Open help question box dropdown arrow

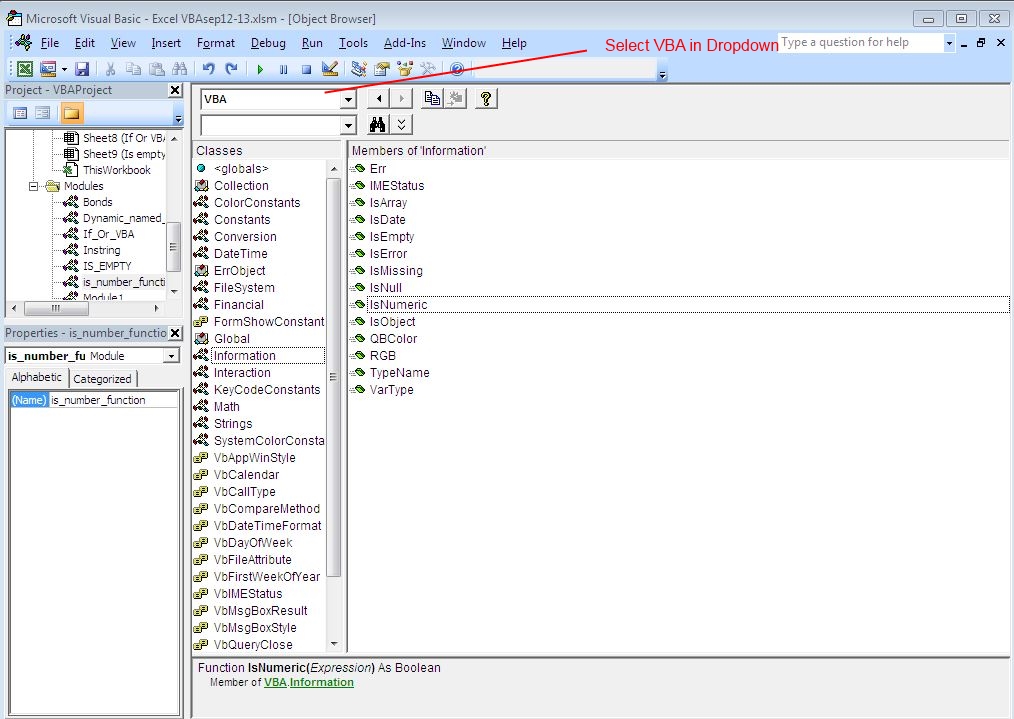pos(949,43)
